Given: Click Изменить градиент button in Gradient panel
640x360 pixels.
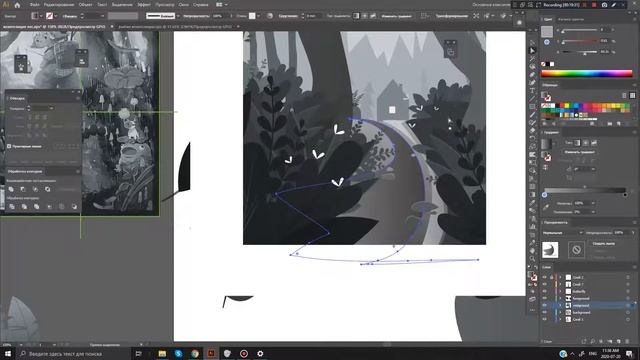Looking at the screenshot, I should click(x=580, y=152).
